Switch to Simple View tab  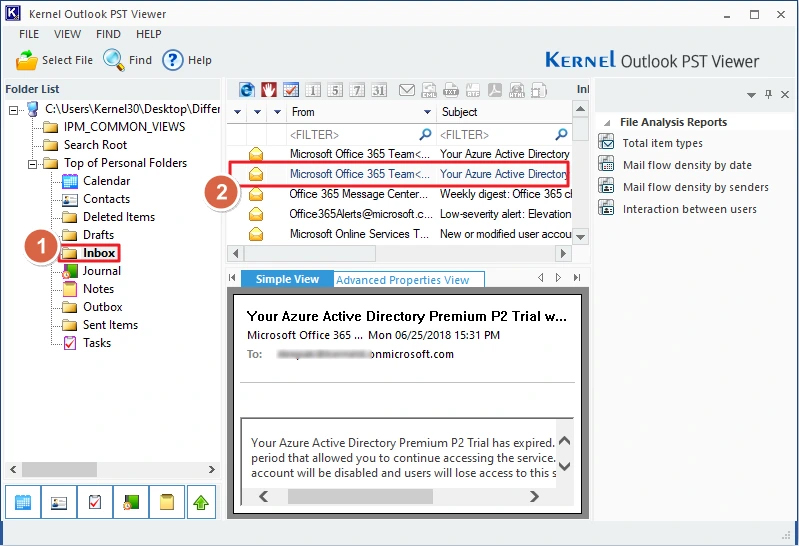pyautogui.click(x=287, y=279)
